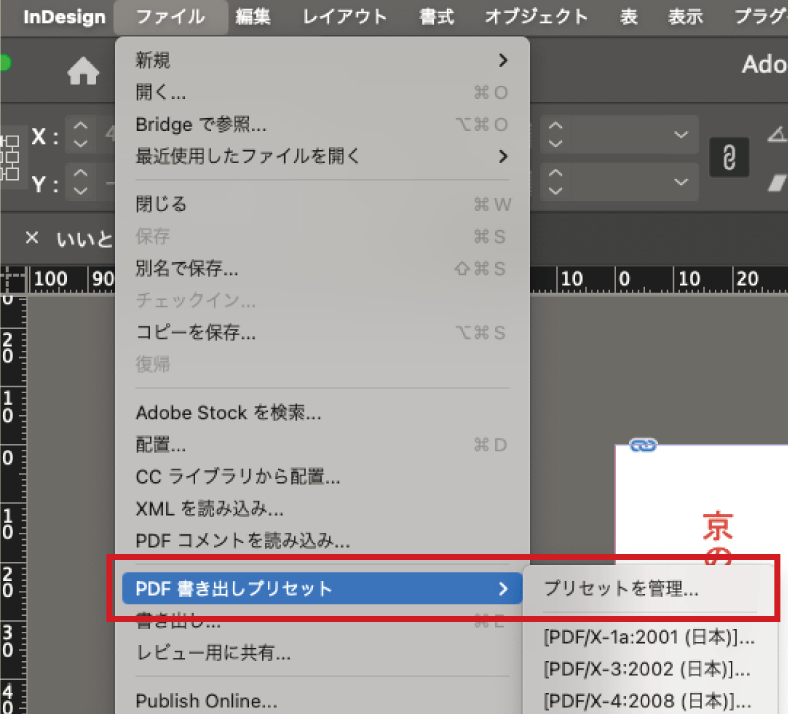788x714 pixels.
Task: Choose Adobe Stock を検索...
Action: (x=322, y=413)
